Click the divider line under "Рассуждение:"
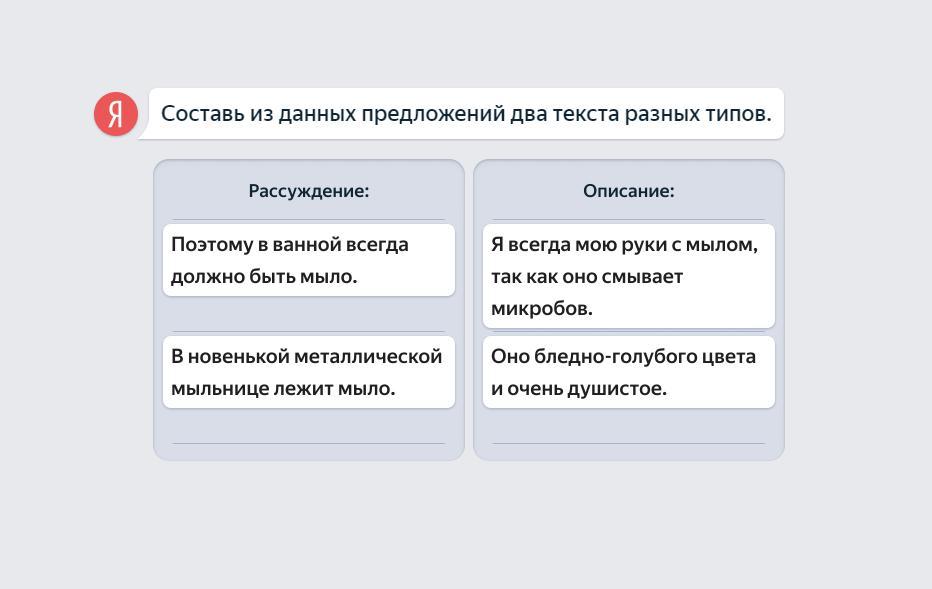Viewport: 932px width, 589px height. coord(309,219)
